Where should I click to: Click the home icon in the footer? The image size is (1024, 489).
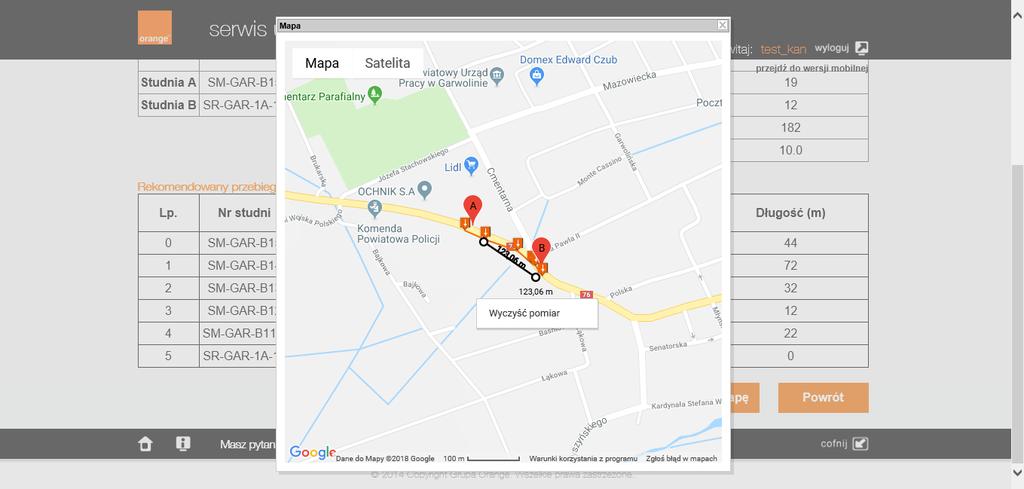pyautogui.click(x=145, y=444)
